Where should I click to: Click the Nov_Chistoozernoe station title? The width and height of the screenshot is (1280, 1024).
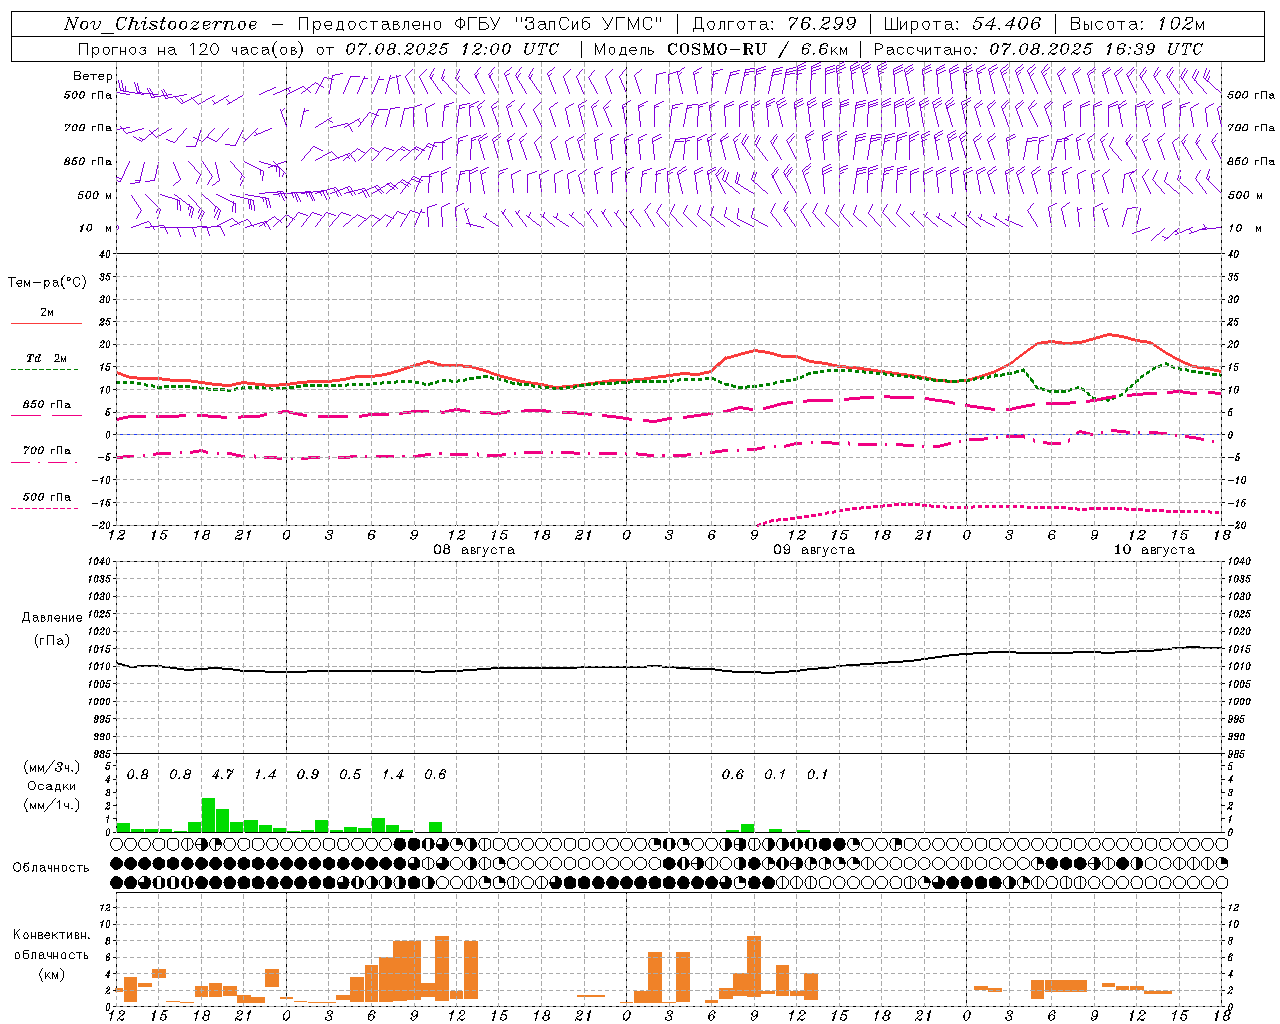point(160,24)
